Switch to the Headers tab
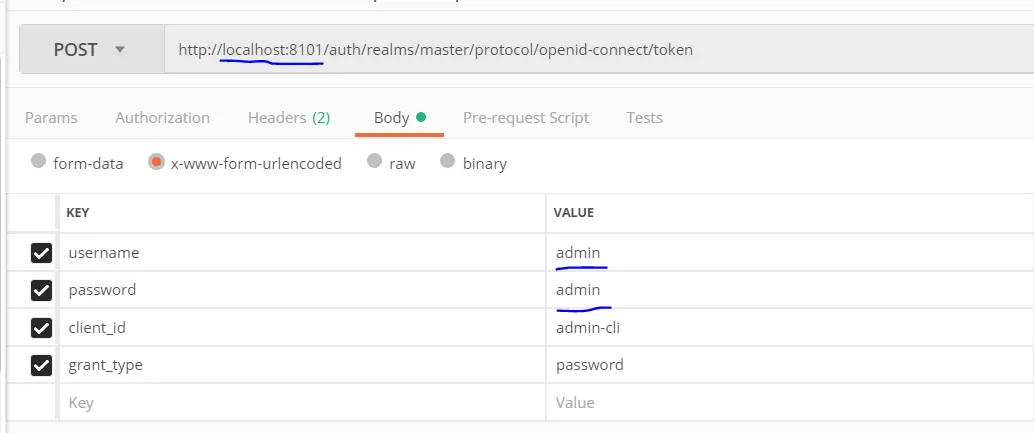 (x=288, y=118)
